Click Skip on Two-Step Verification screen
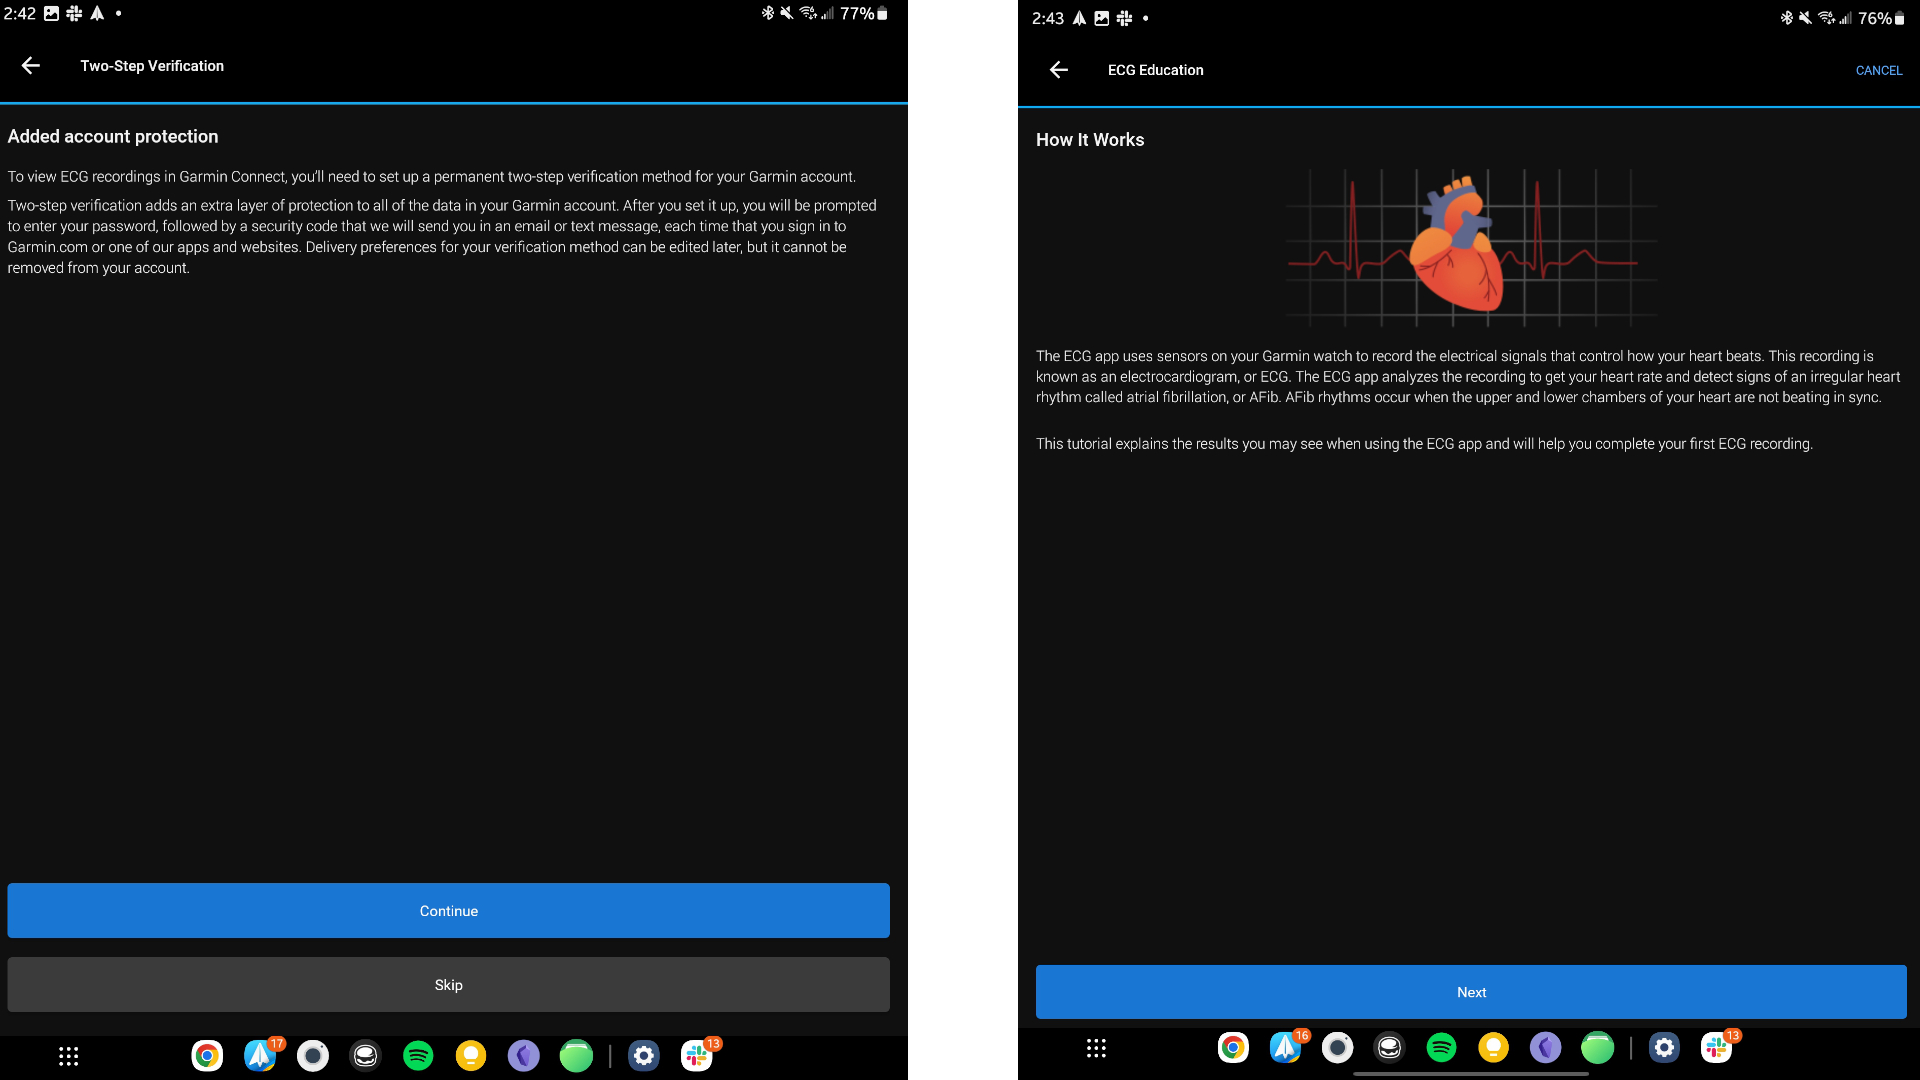 448,985
